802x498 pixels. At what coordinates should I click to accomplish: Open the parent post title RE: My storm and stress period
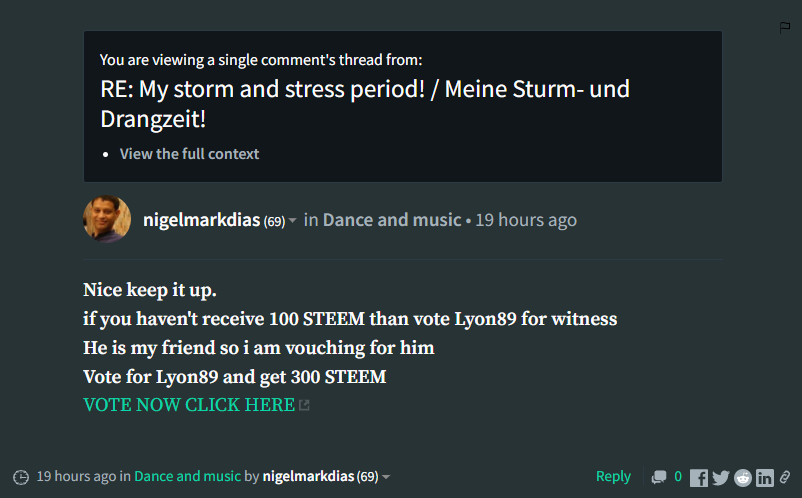click(365, 104)
